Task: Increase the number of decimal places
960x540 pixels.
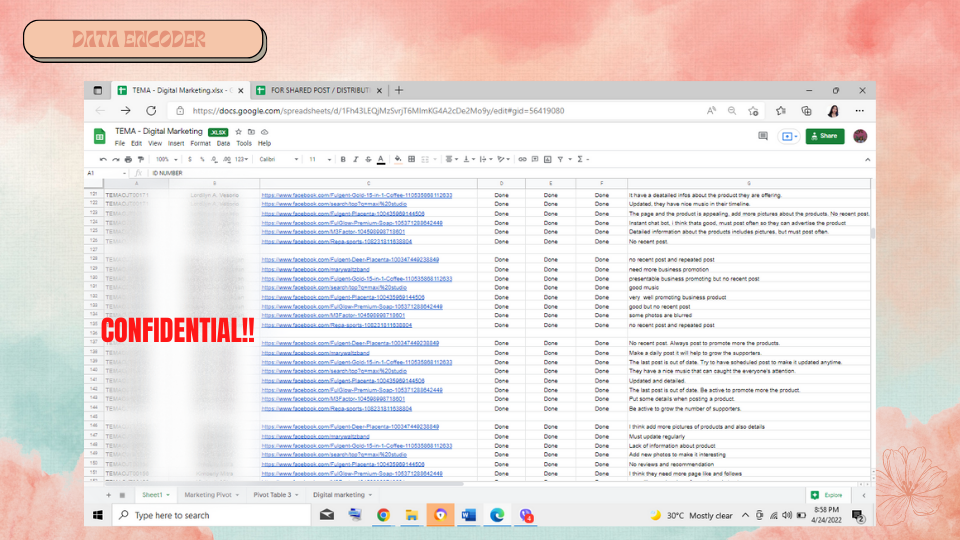Action: coord(227,159)
